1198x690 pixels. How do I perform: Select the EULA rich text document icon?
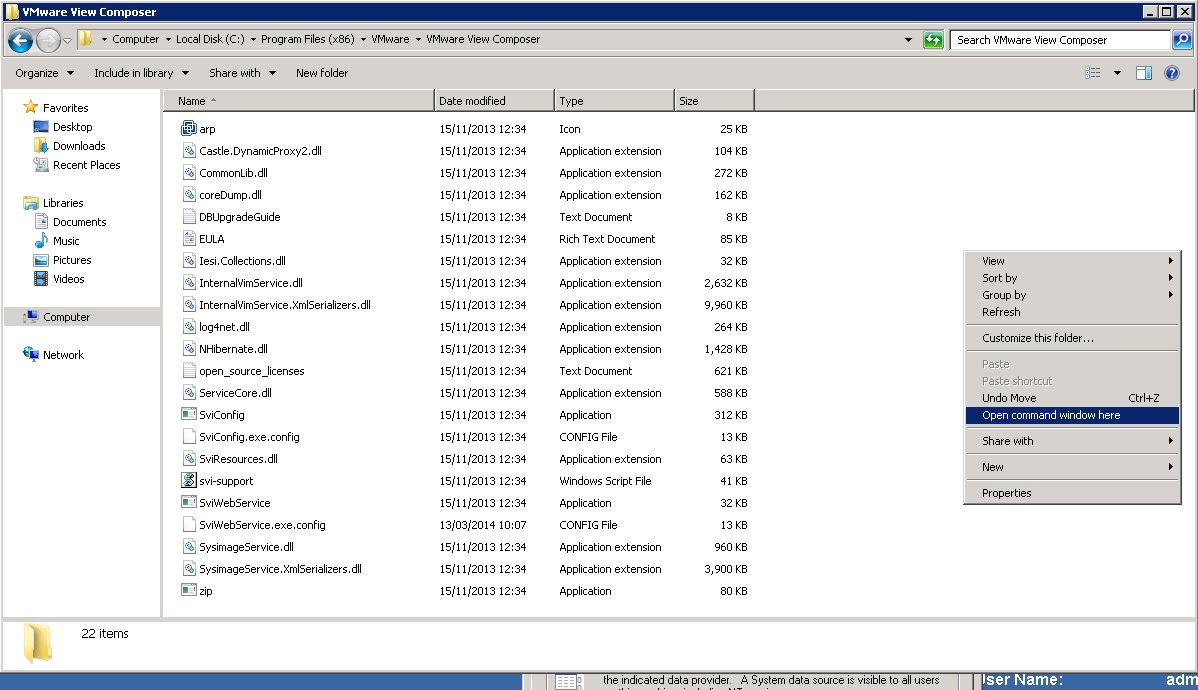[x=189, y=238]
